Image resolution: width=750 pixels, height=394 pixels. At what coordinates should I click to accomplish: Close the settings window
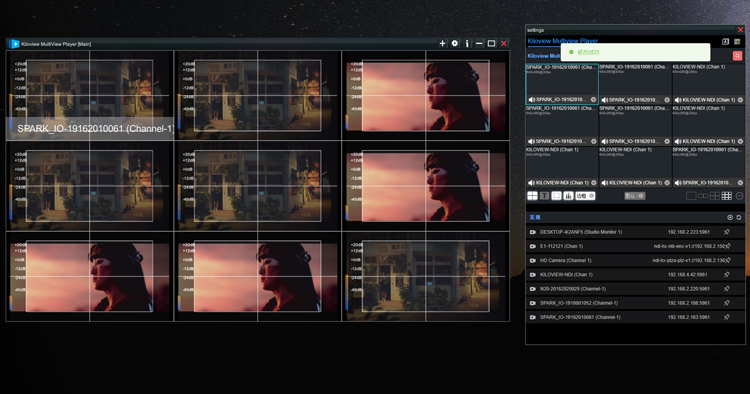coord(740,30)
